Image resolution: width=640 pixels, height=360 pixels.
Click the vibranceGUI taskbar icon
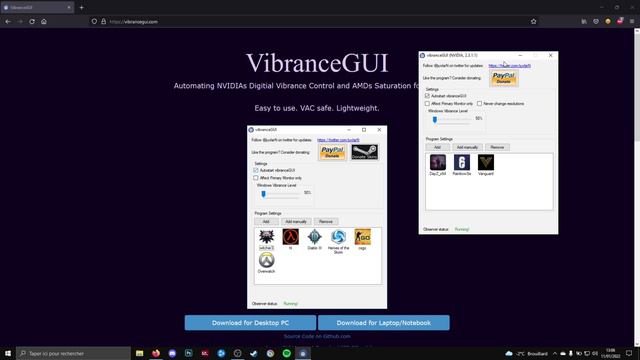[303, 353]
